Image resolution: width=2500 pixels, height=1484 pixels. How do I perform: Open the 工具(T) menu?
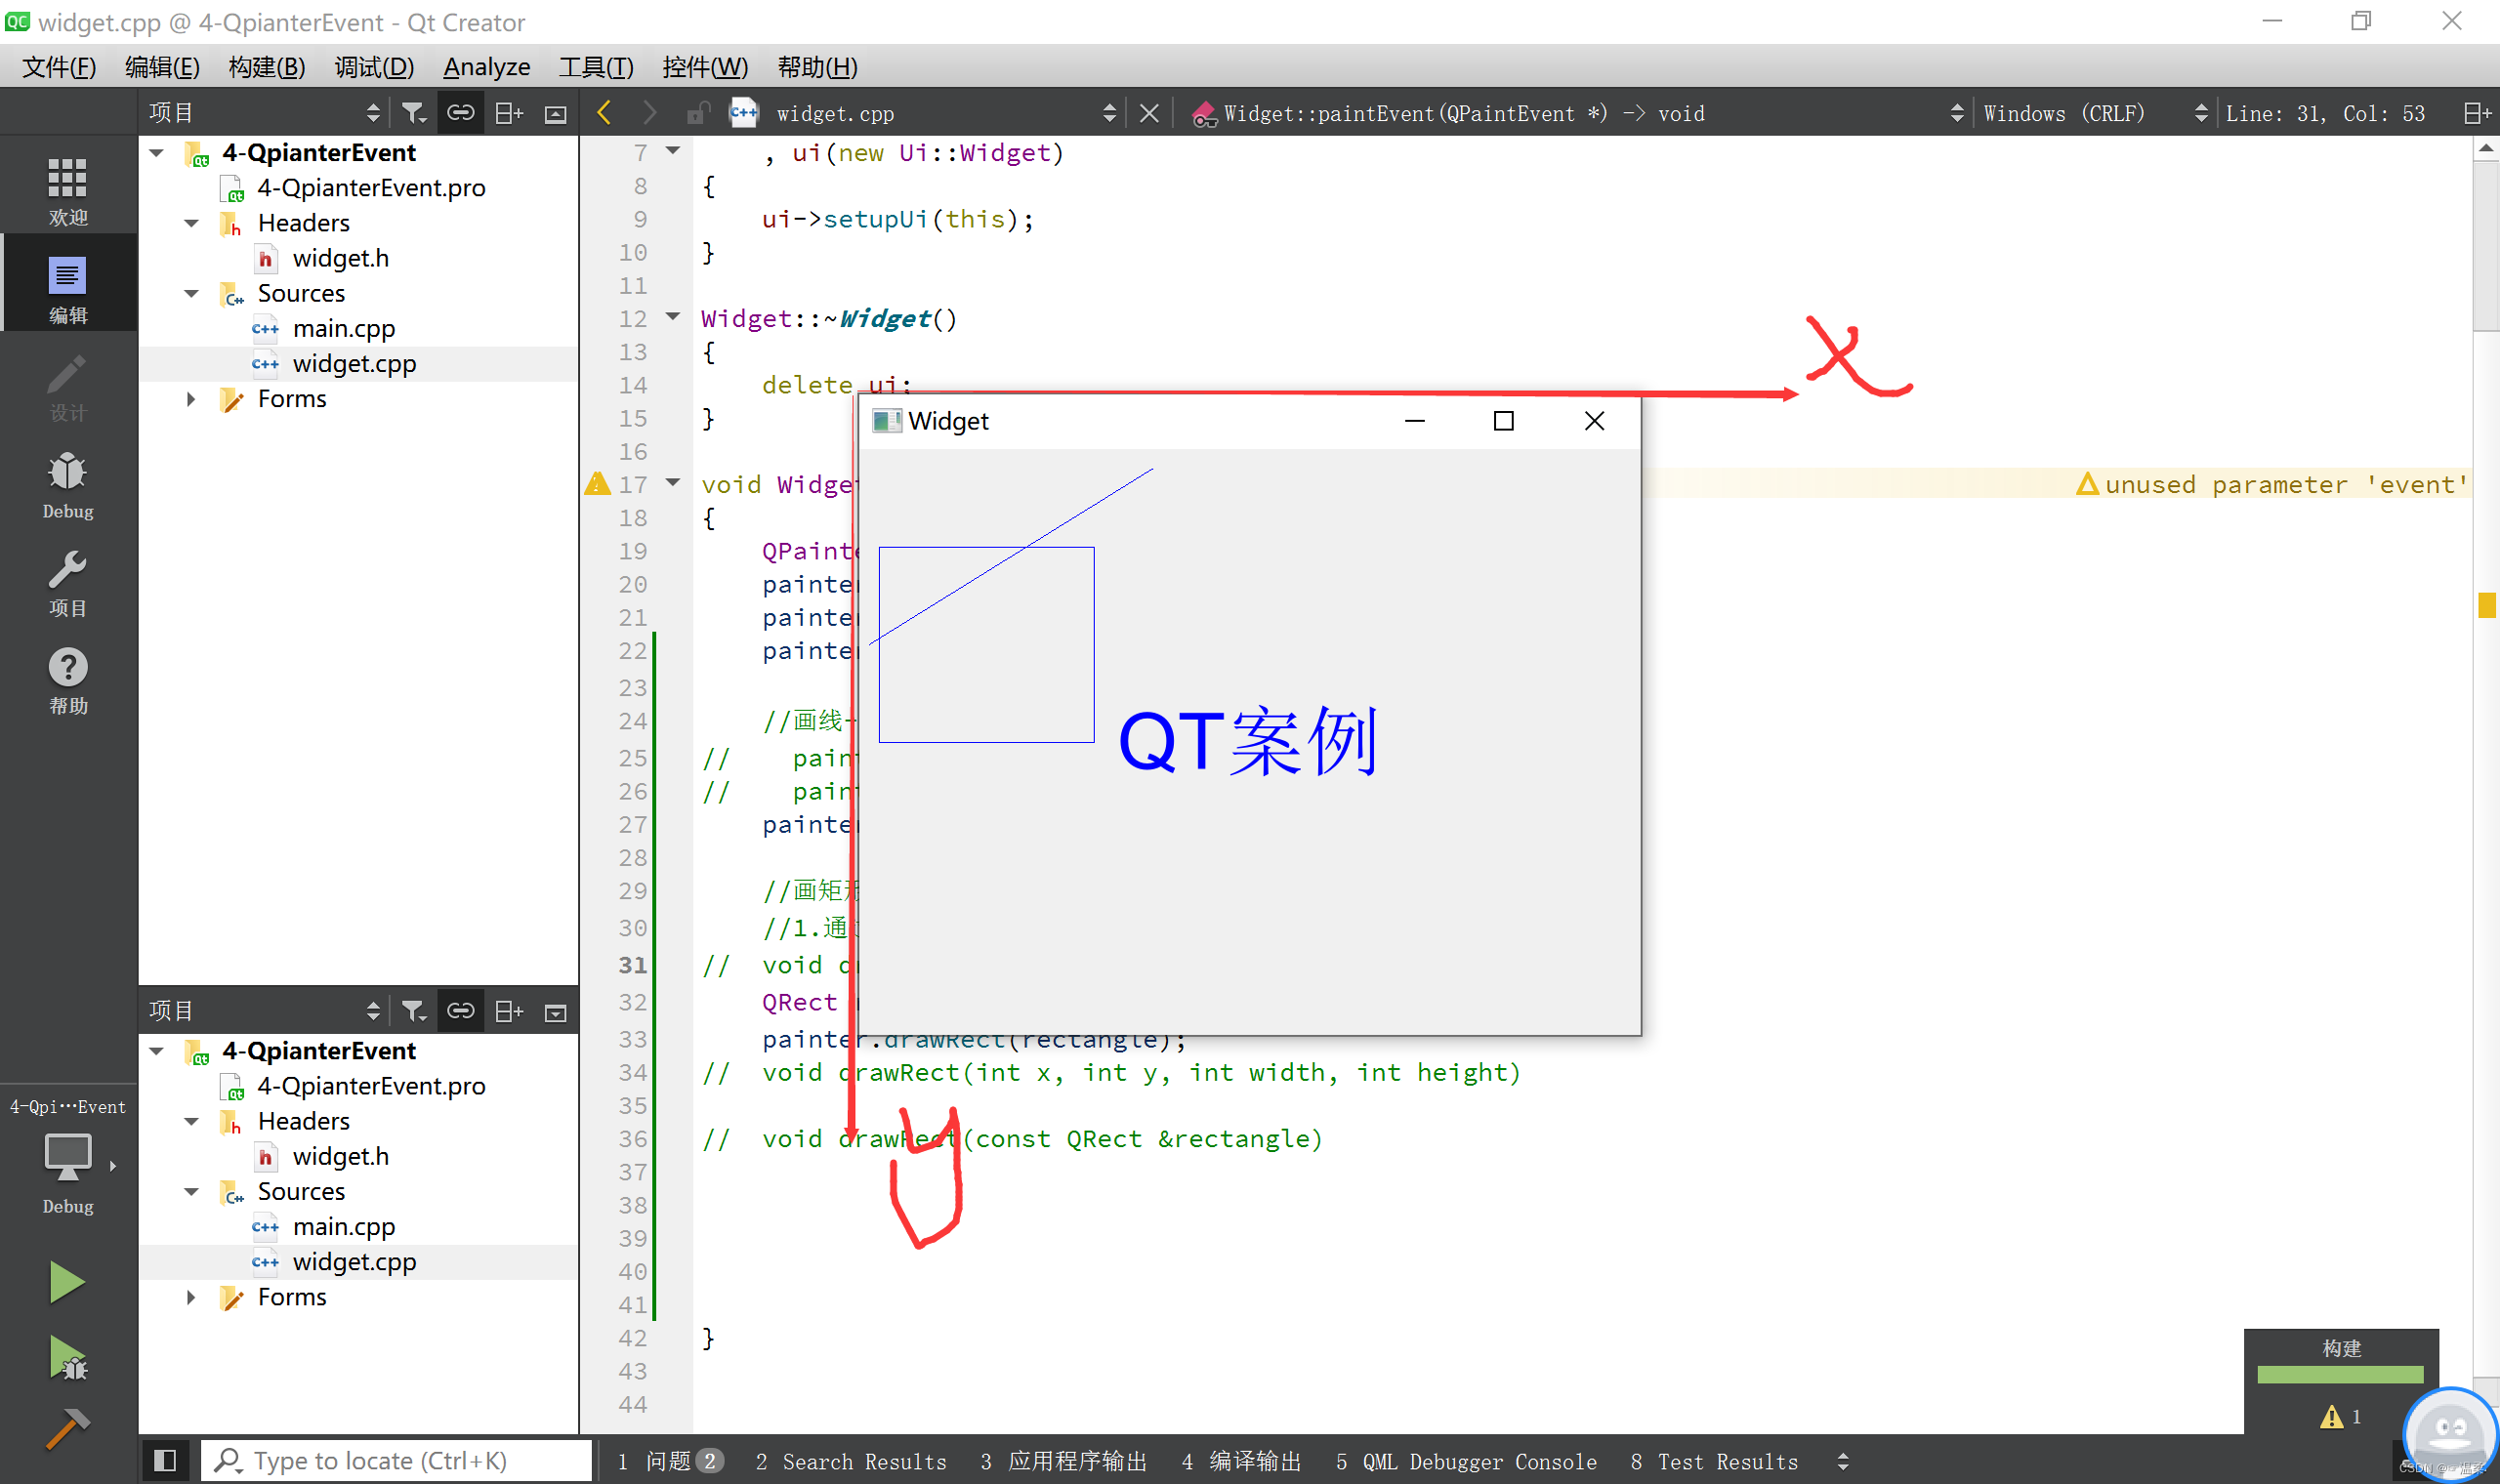tap(596, 67)
